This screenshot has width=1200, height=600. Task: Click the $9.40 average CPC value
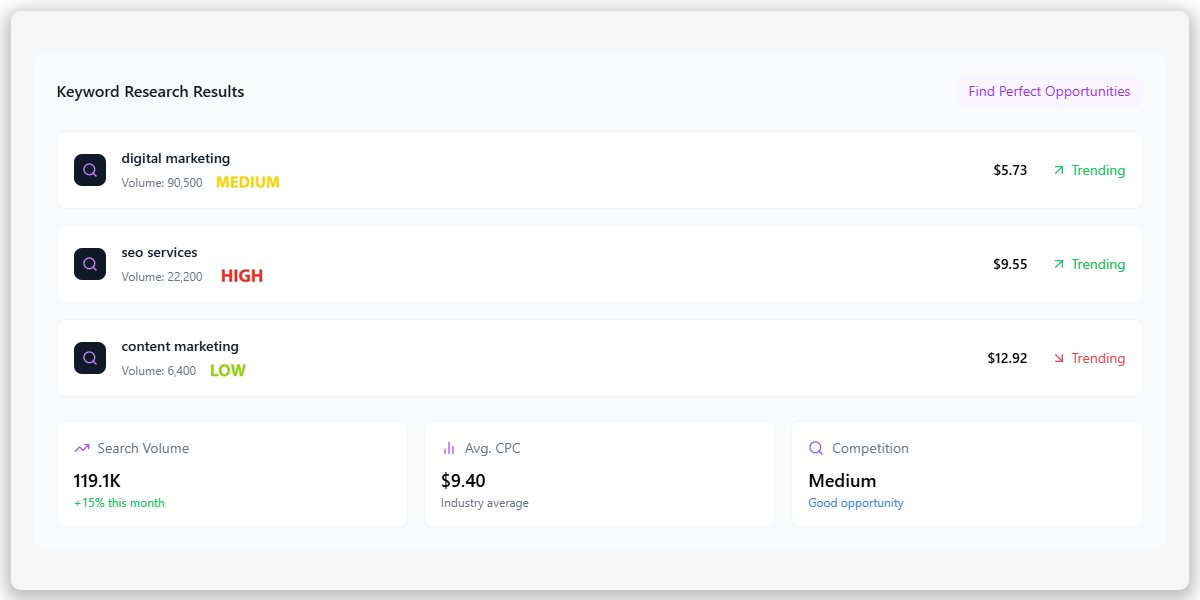click(463, 481)
